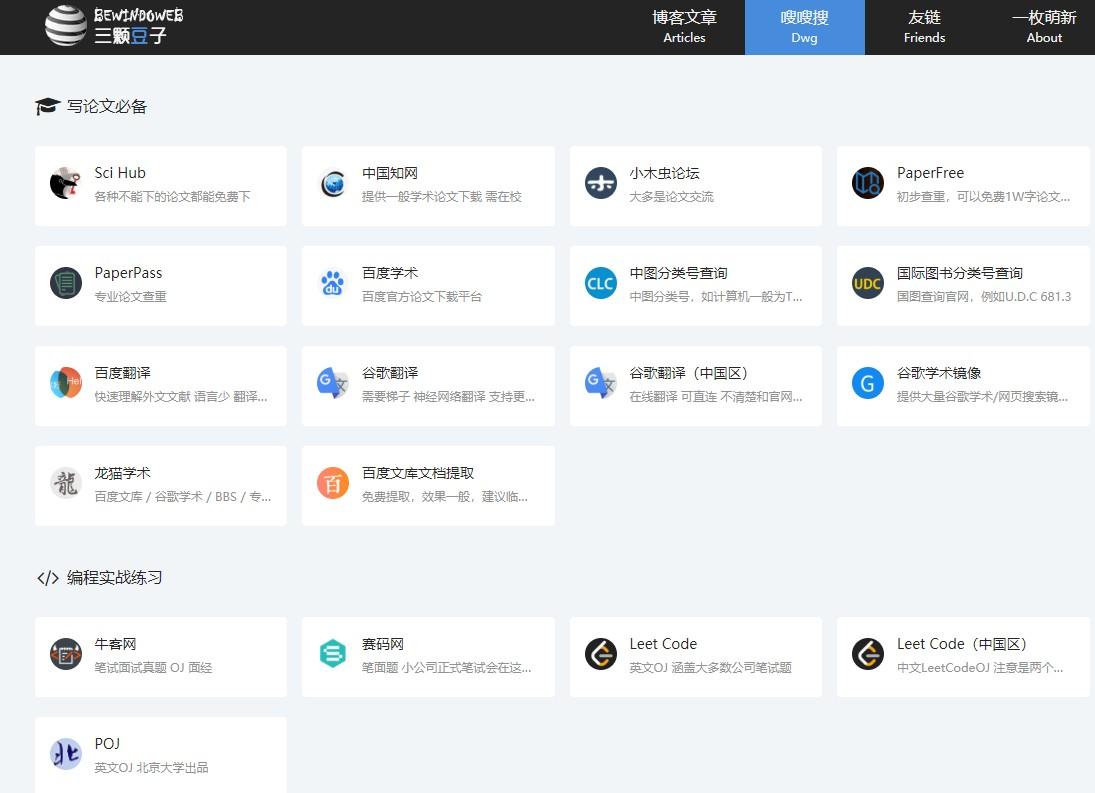This screenshot has width=1095, height=793.
Task: Click the 写论文必备 section heading
Action: point(107,106)
